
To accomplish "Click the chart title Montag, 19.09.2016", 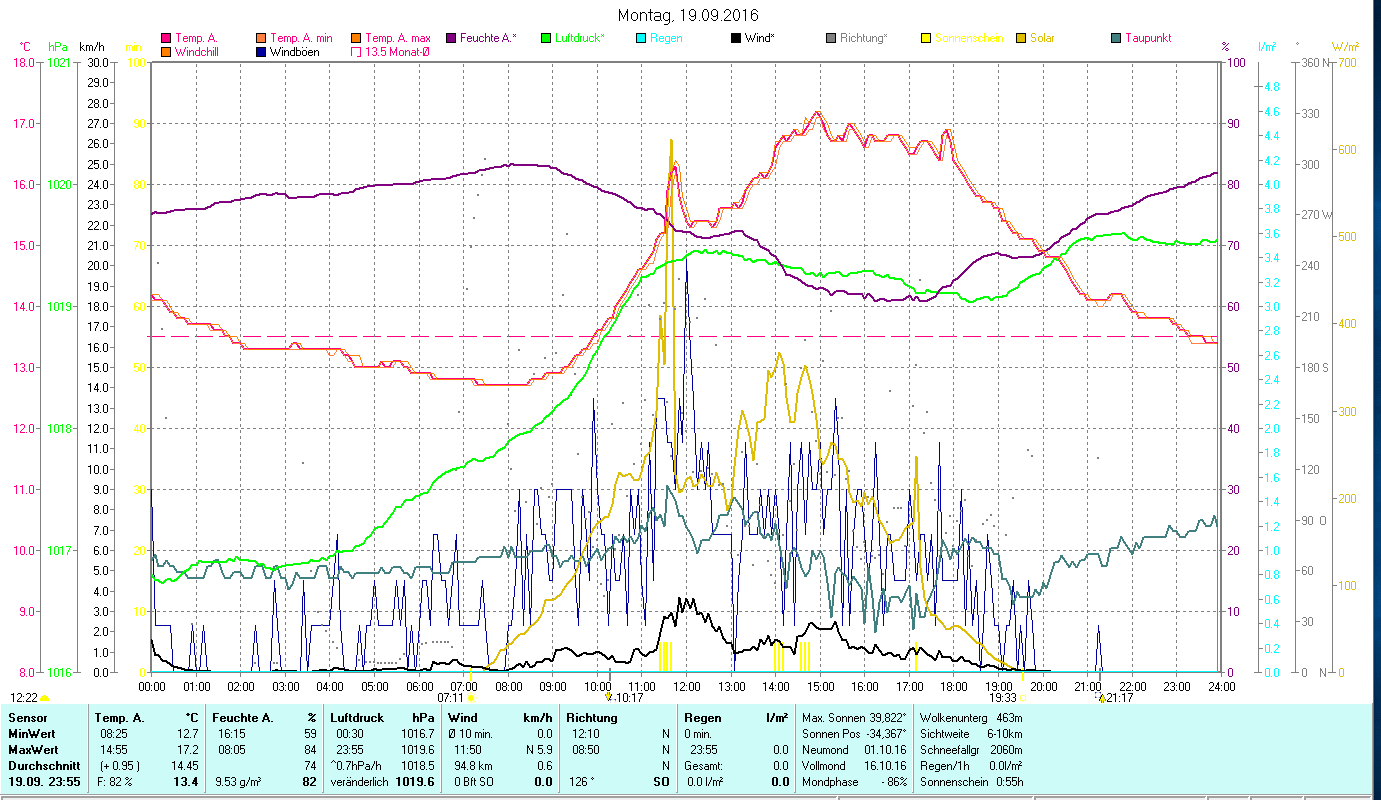I will click(x=688, y=15).
